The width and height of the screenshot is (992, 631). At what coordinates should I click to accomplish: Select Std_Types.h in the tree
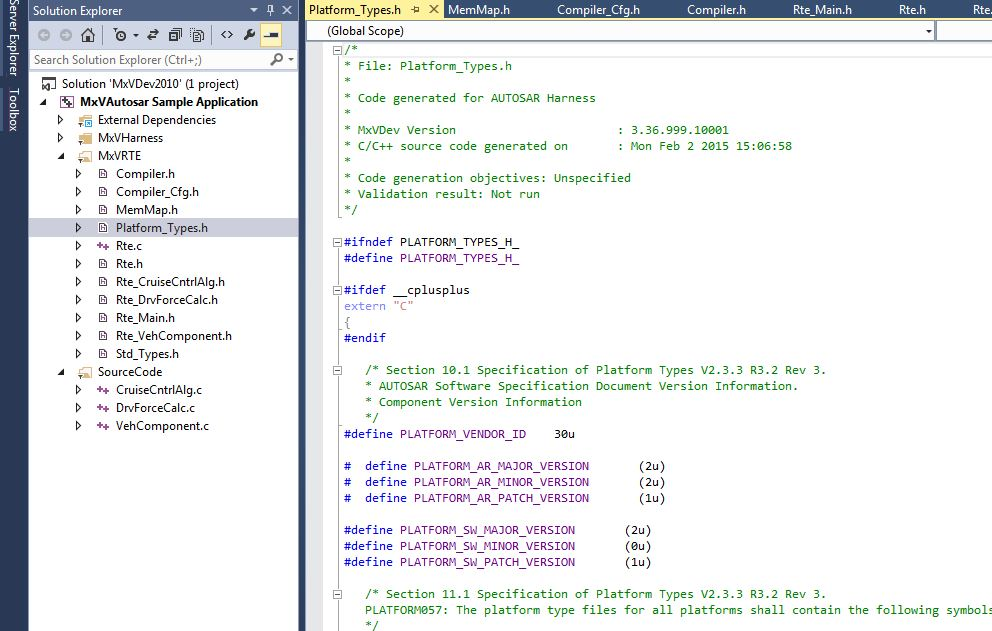[x=147, y=354]
